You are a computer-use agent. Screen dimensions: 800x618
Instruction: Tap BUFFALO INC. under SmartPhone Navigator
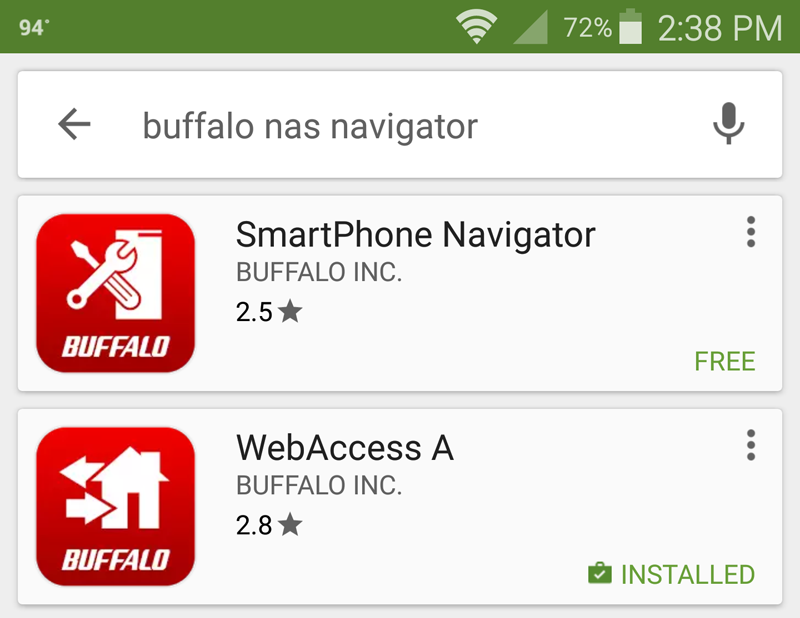pyautogui.click(x=319, y=272)
